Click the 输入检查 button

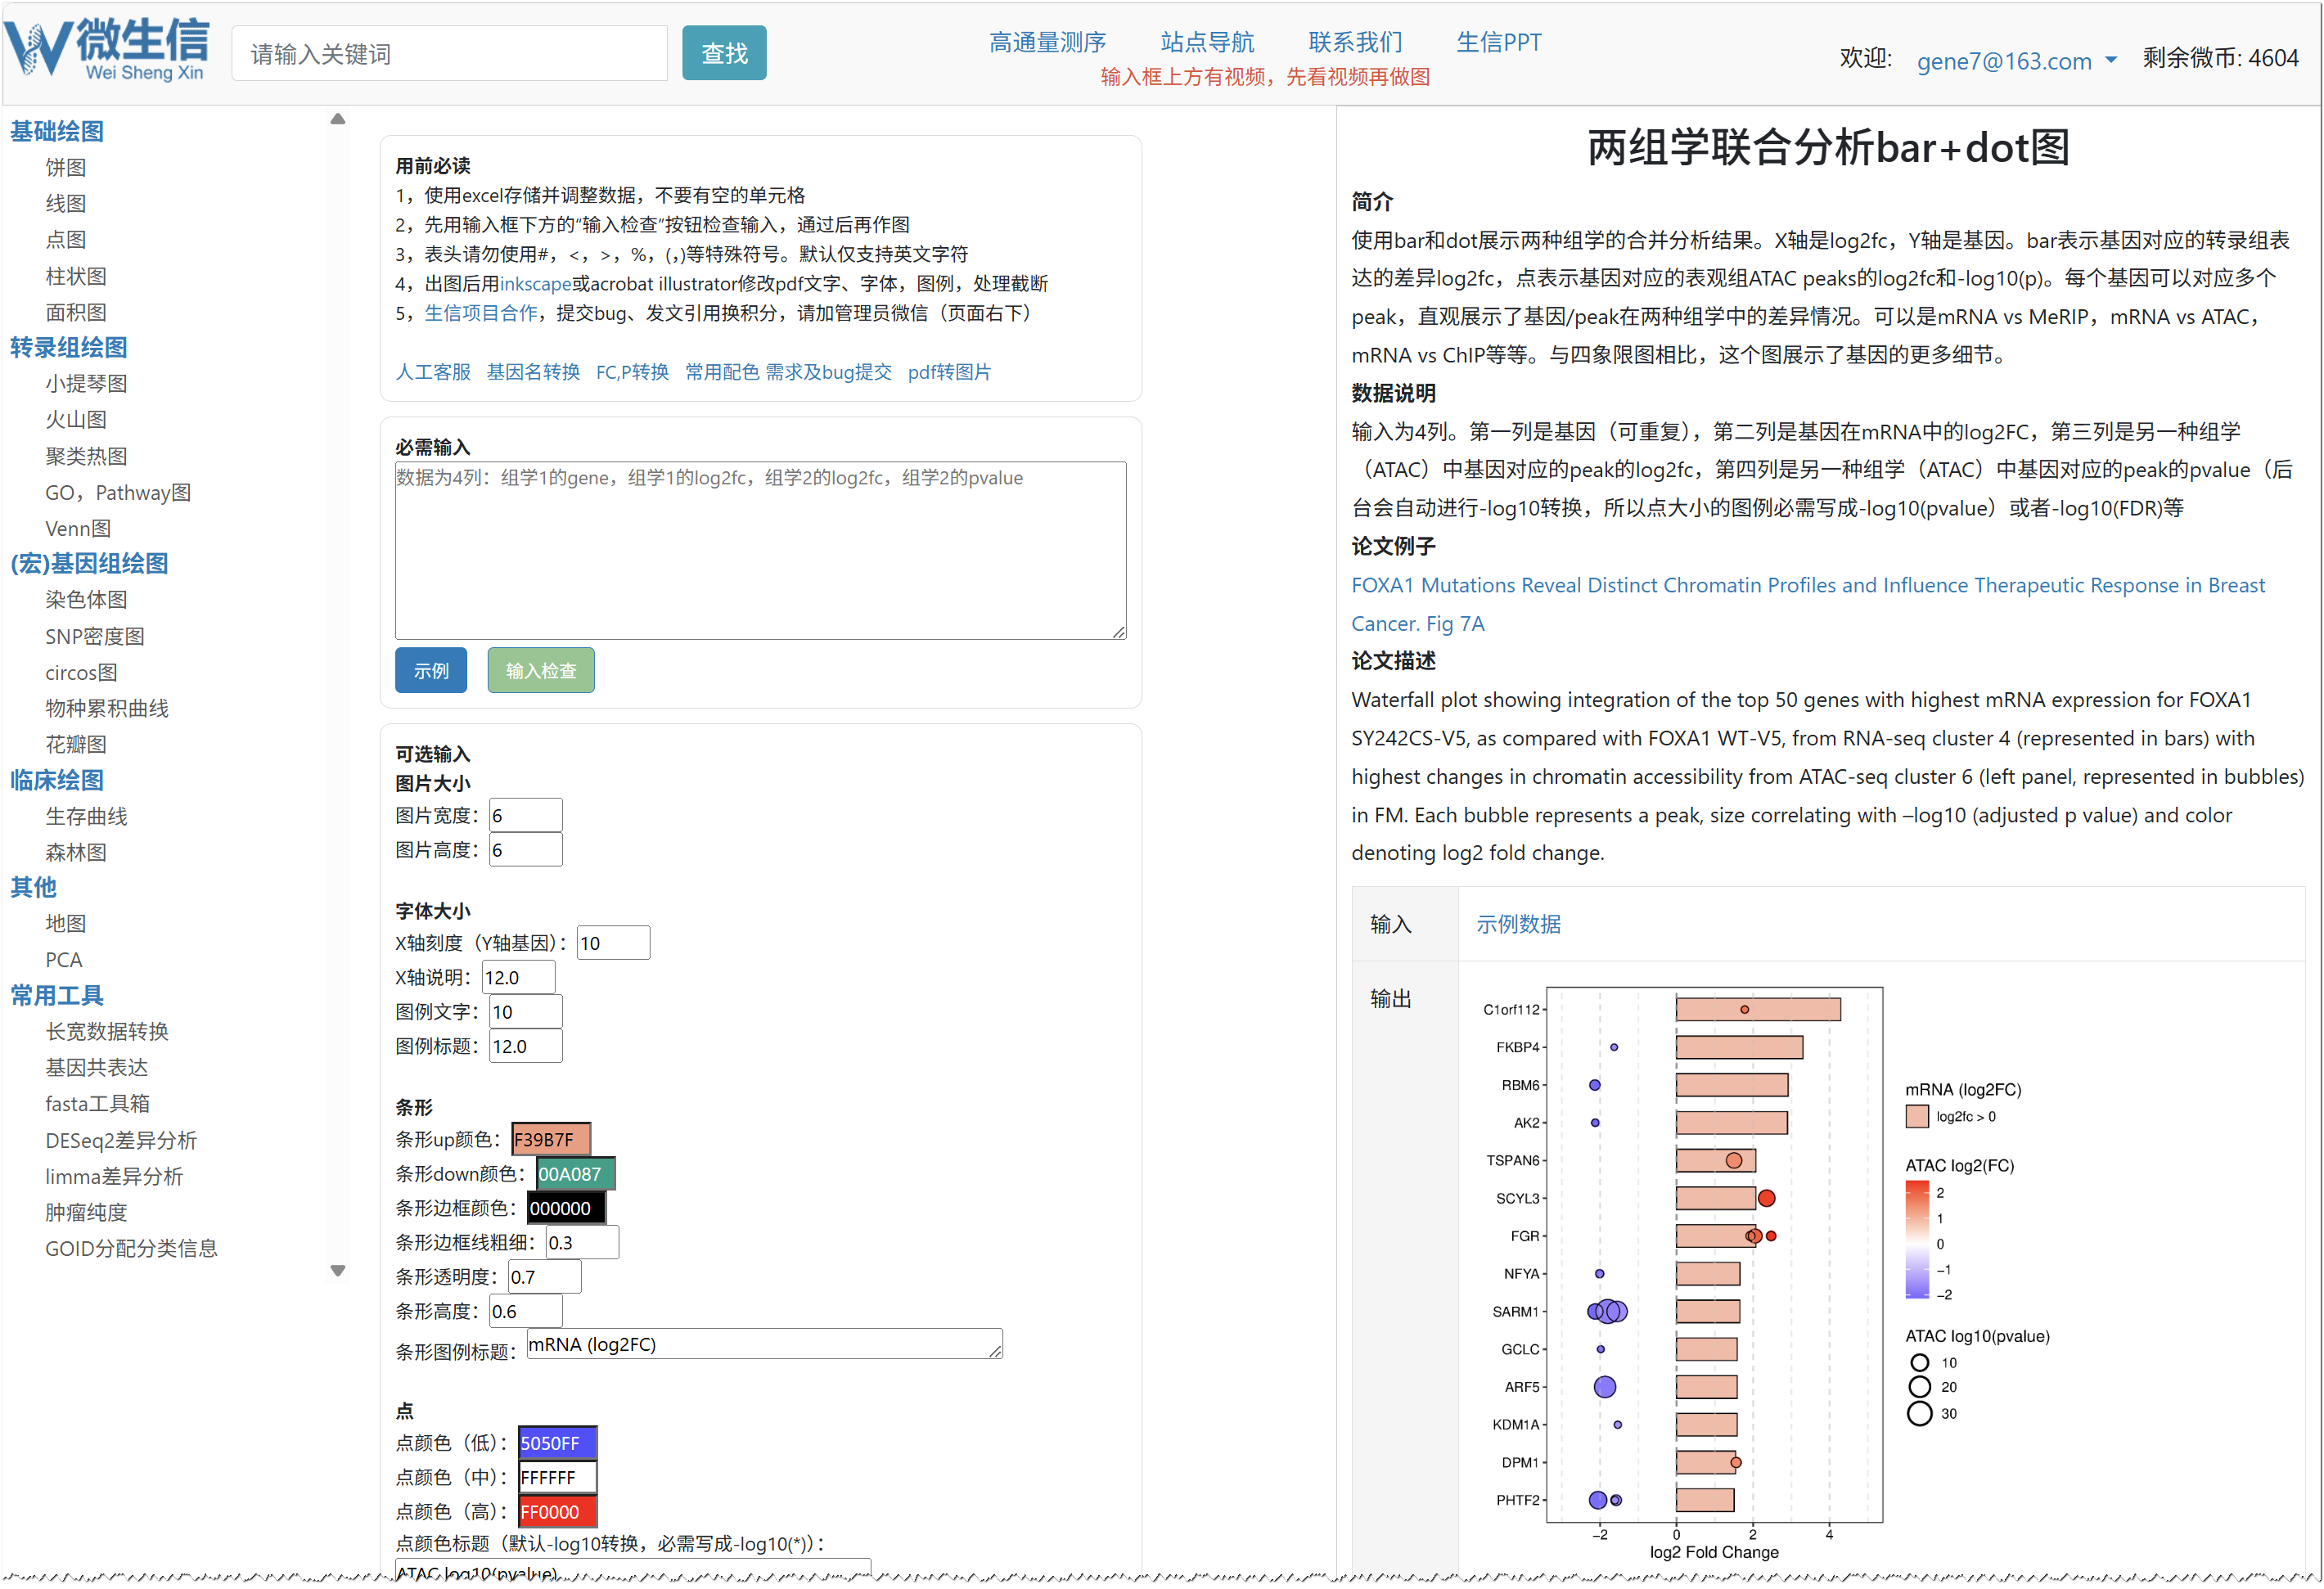tap(540, 670)
